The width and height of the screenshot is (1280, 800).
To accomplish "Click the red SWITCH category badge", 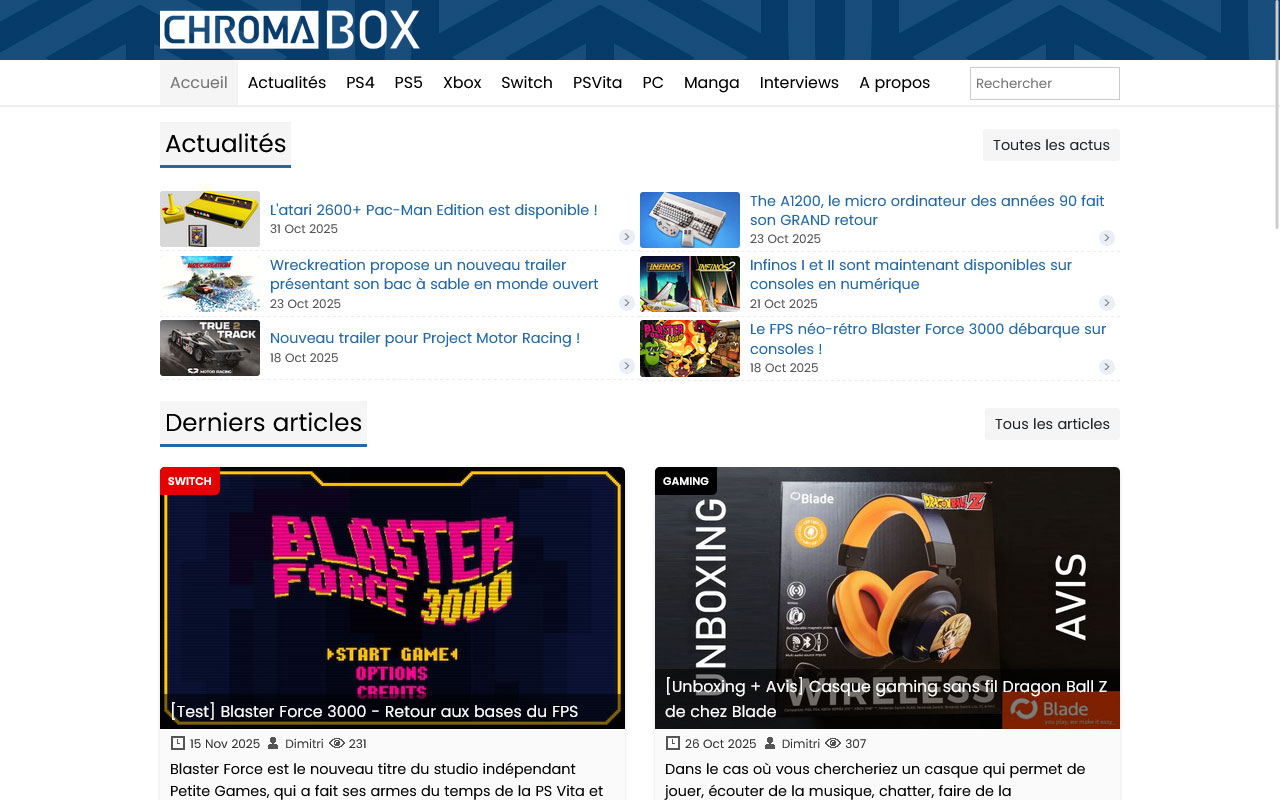I will point(189,481).
